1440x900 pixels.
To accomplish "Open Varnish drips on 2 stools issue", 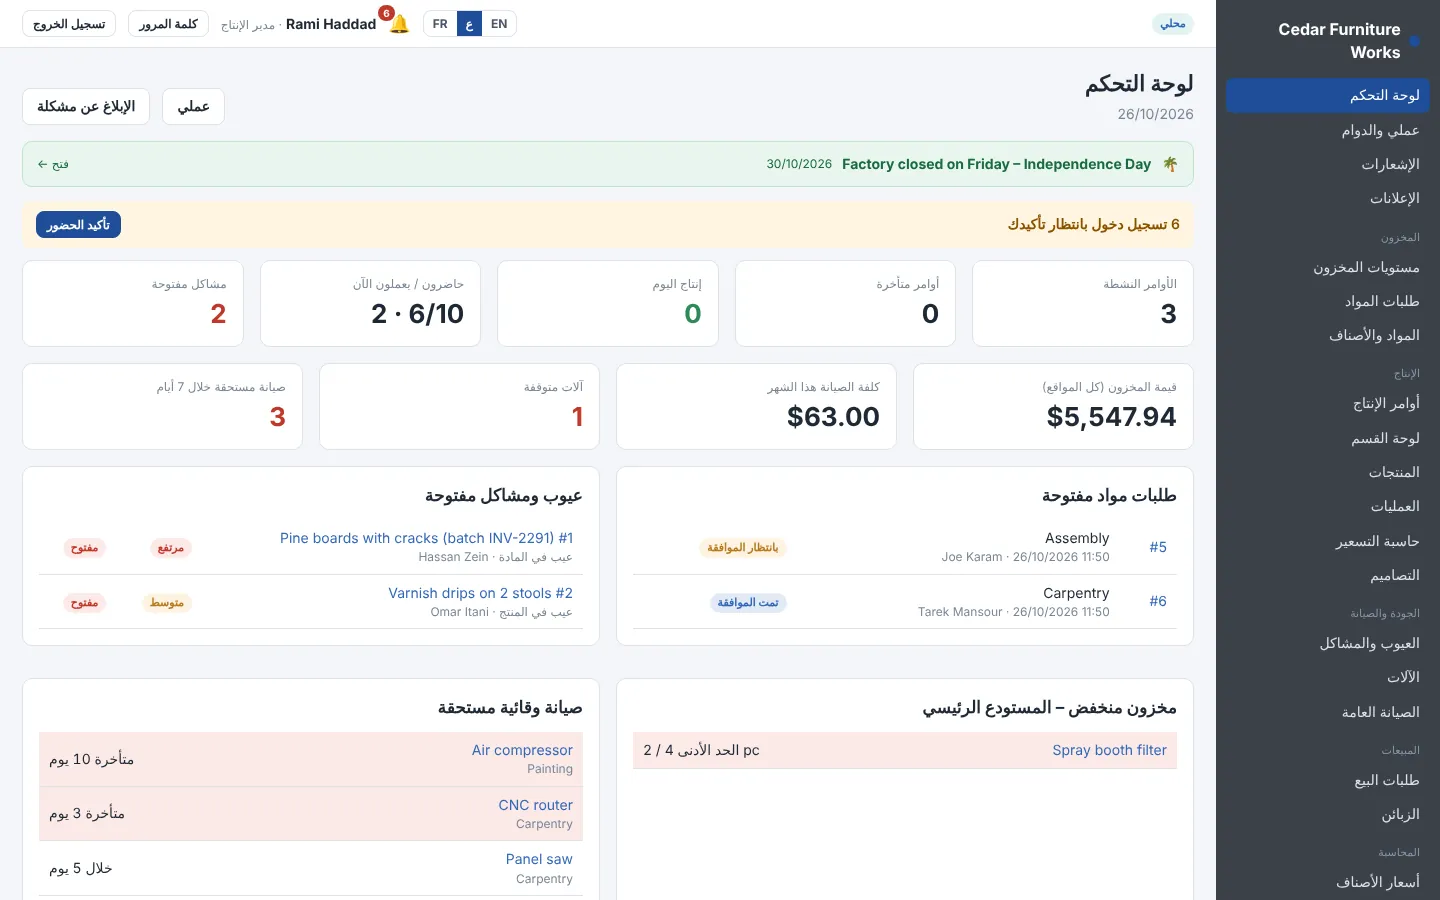I will click(x=480, y=593).
